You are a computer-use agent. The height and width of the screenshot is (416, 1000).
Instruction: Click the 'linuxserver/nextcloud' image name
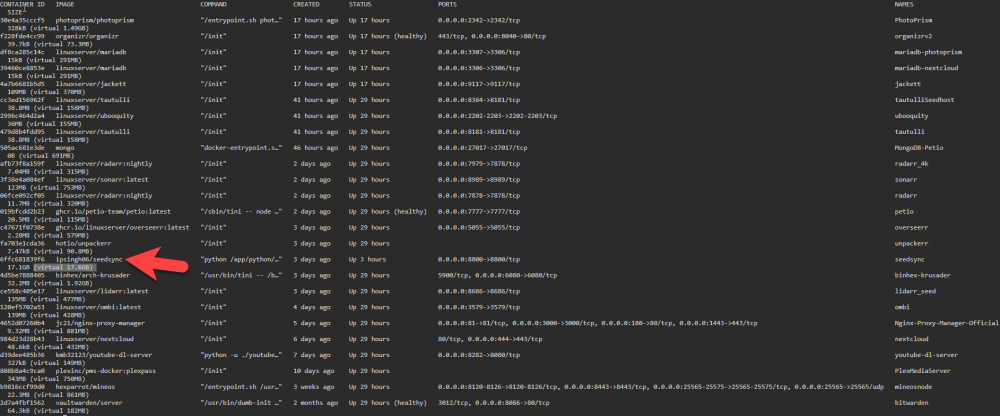click(x=95, y=339)
